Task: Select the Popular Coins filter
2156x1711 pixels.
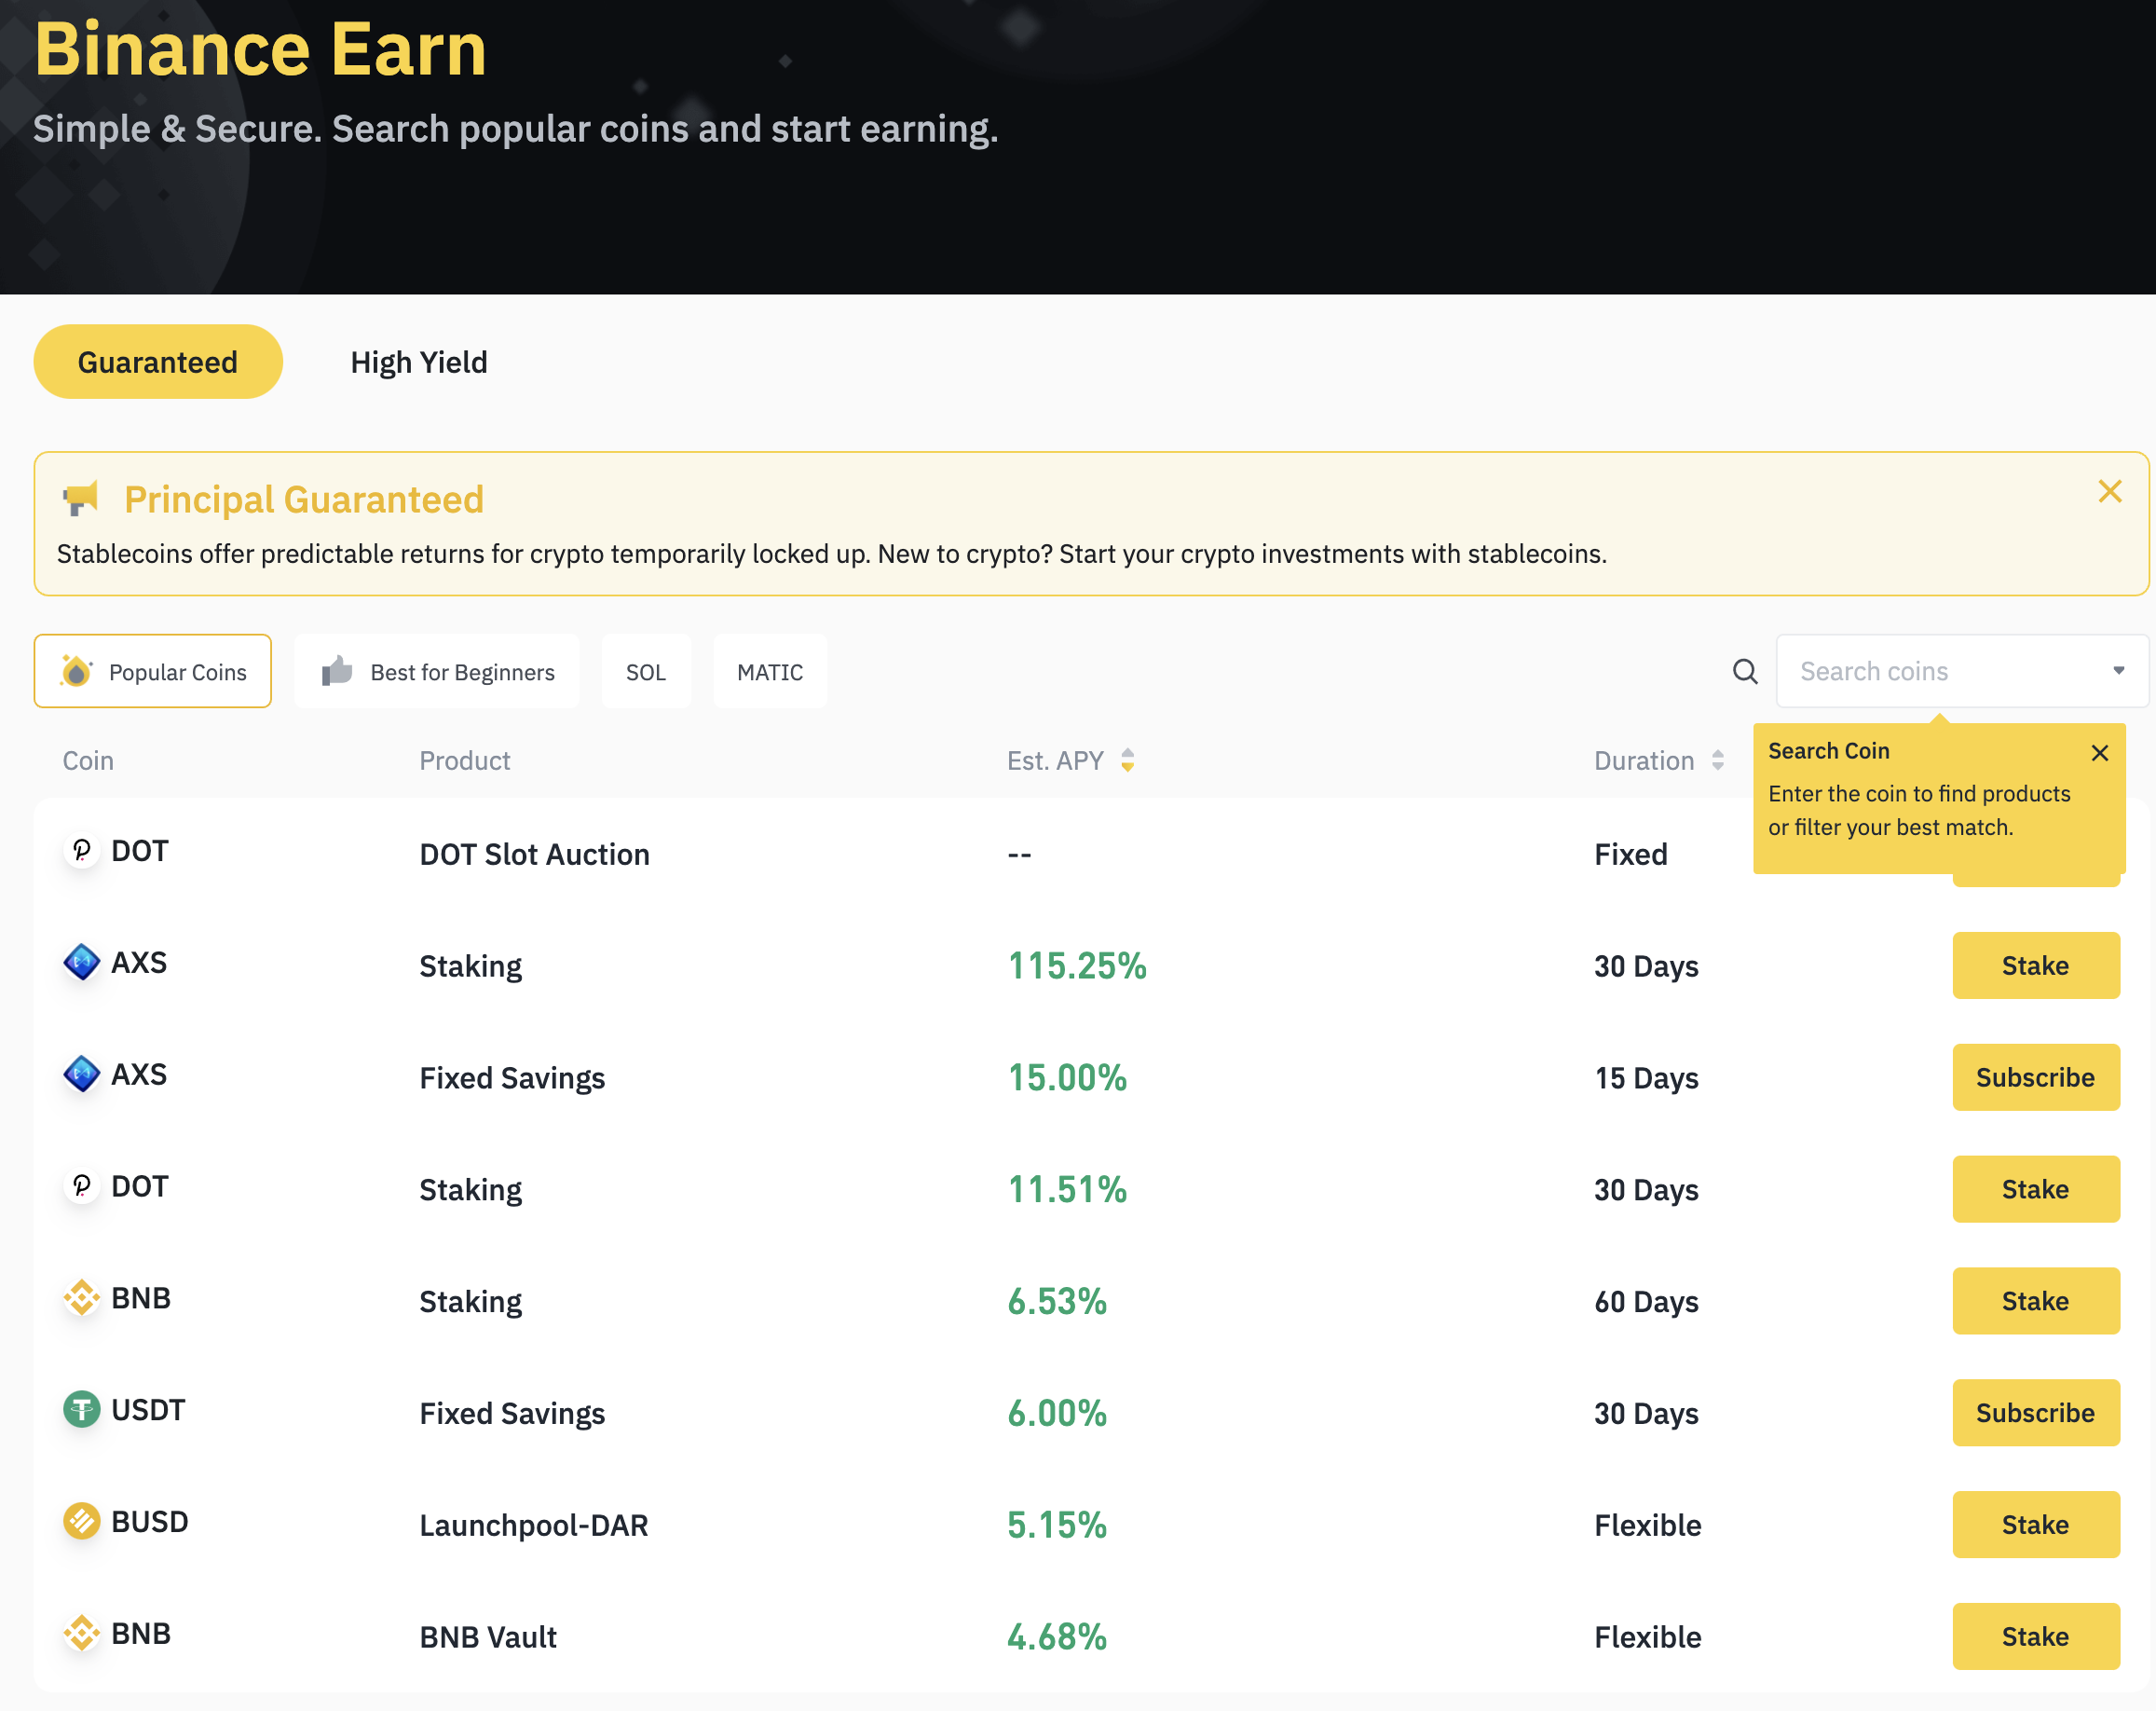Action: point(153,671)
